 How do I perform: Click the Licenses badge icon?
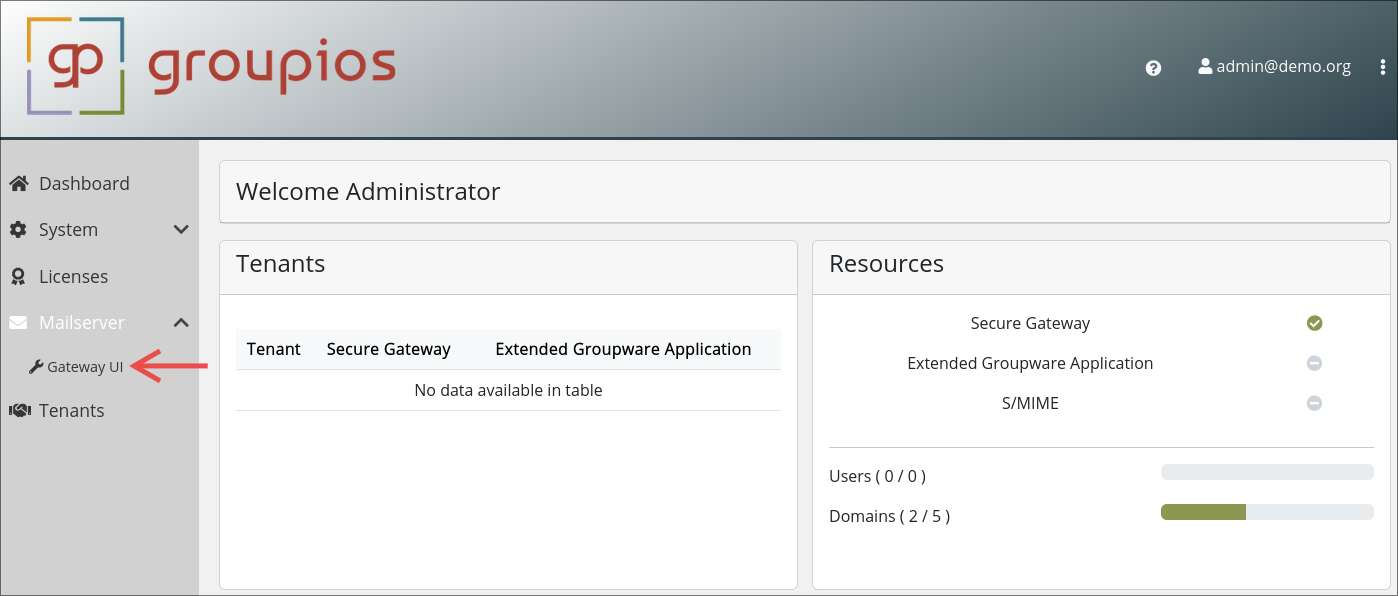[17, 276]
